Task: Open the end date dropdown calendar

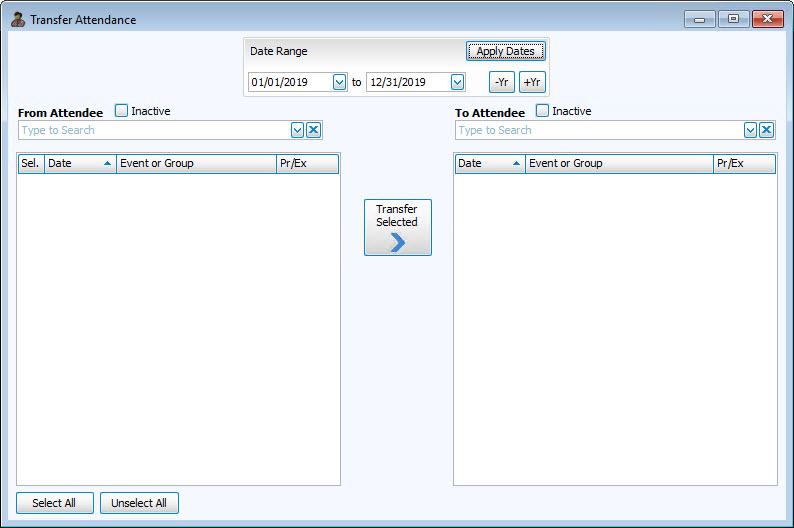Action: coord(457,82)
